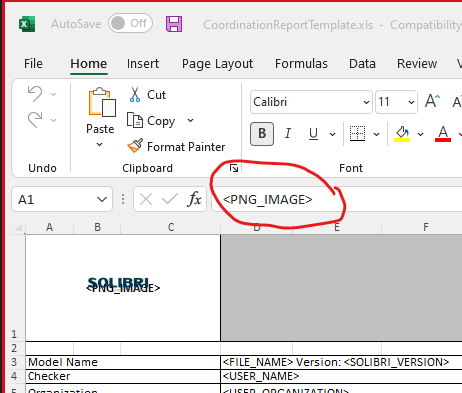
Task: Open the Undo history dropdown
Action: tap(53, 94)
